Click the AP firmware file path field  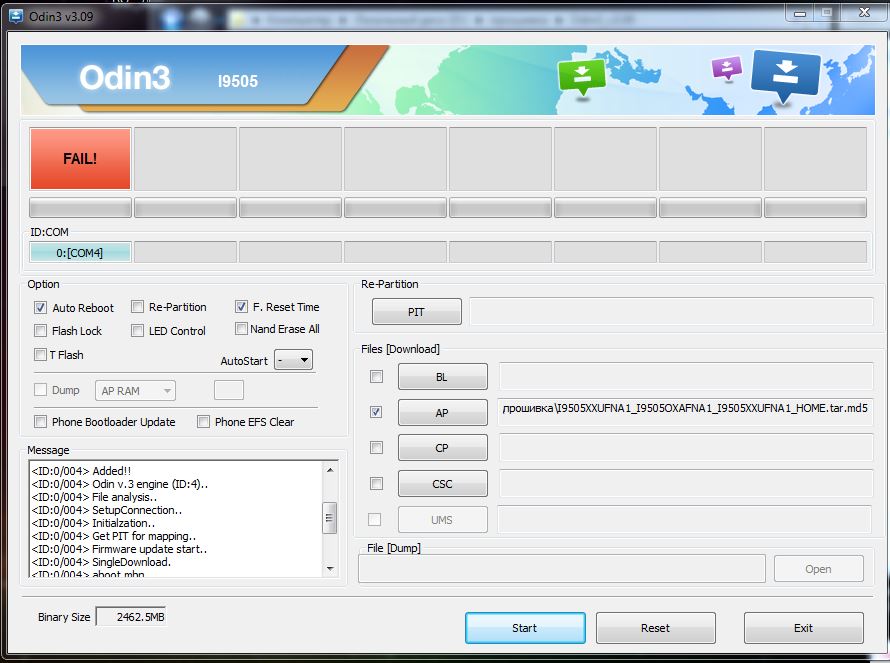(685, 411)
